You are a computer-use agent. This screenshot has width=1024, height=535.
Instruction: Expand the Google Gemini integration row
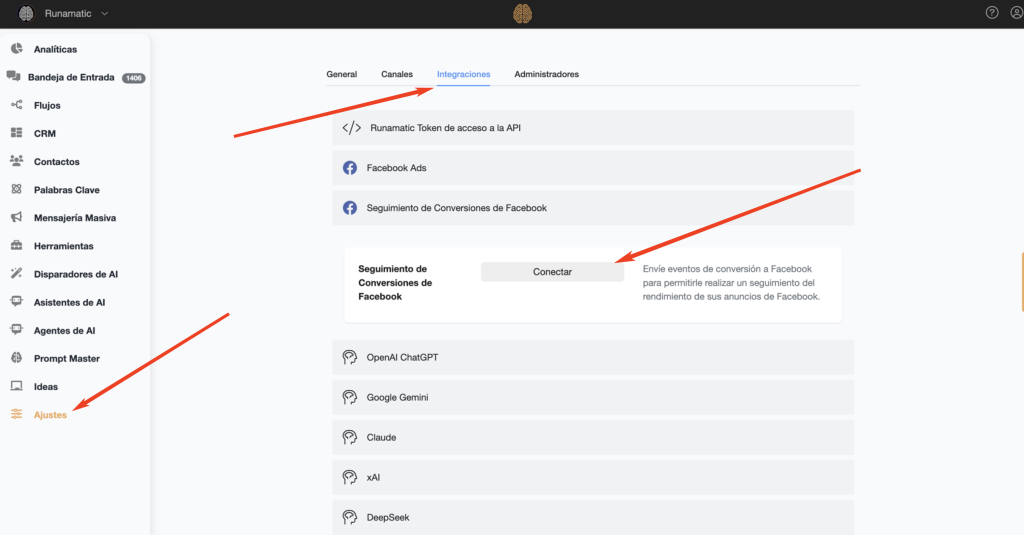point(593,397)
